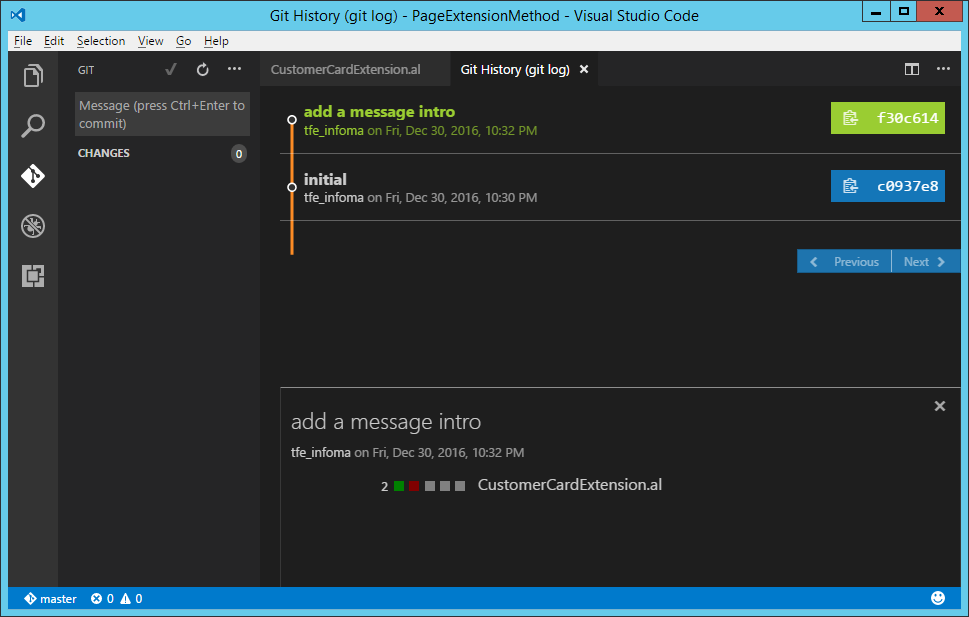Image resolution: width=969 pixels, height=617 pixels.
Task: Click the red deletions square in diff stat
Action: point(414,486)
